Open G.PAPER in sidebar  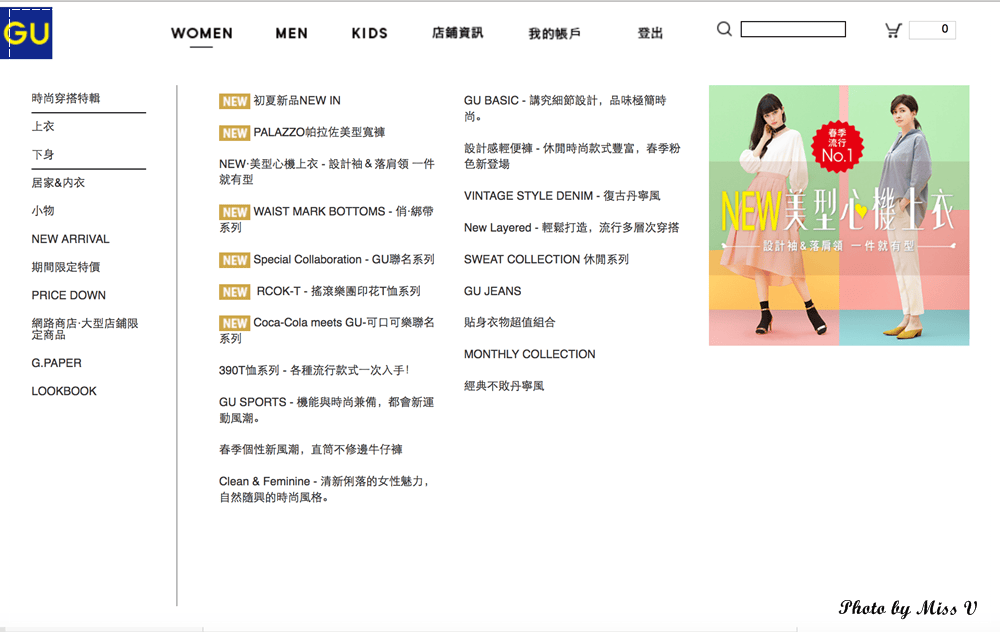[x=56, y=363]
